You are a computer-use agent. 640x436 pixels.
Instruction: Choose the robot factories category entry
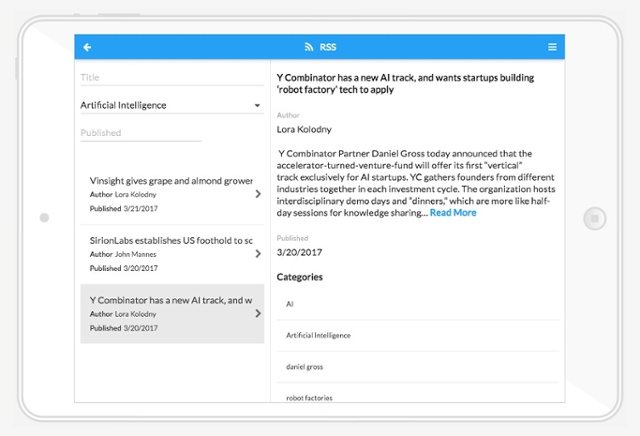(x=418, y=393)
